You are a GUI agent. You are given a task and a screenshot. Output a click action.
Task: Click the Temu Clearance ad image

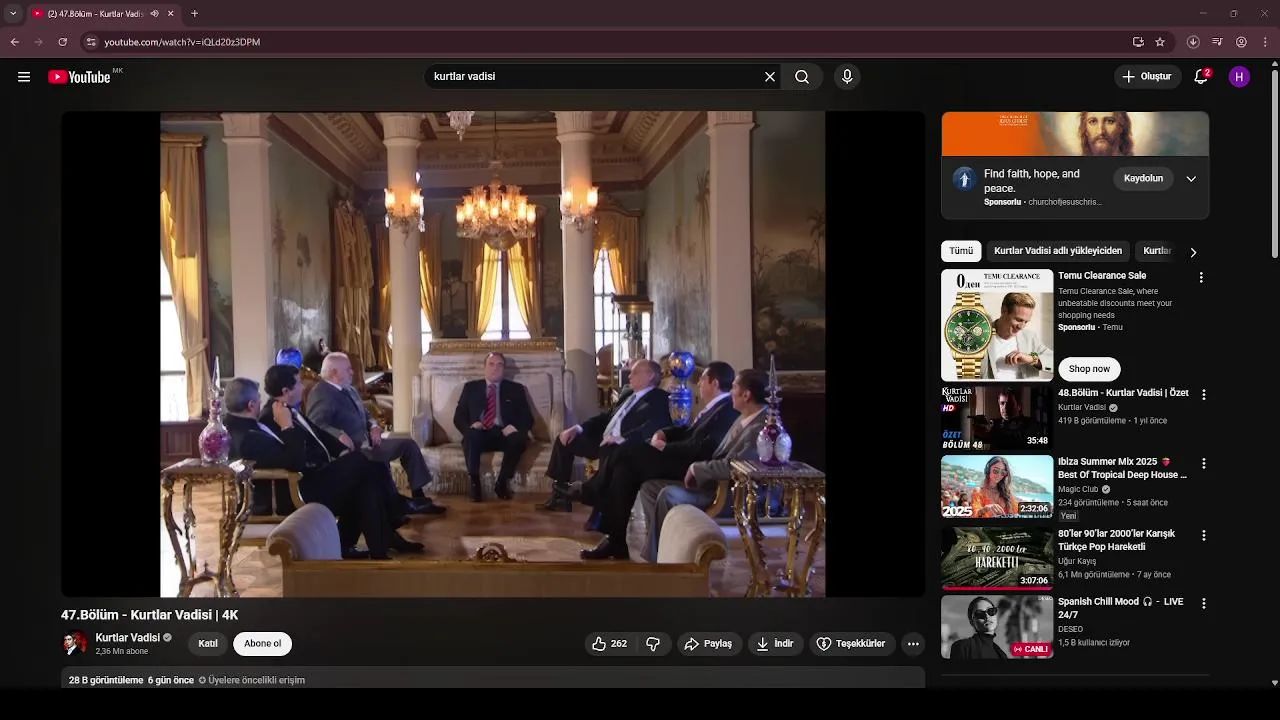997,325
